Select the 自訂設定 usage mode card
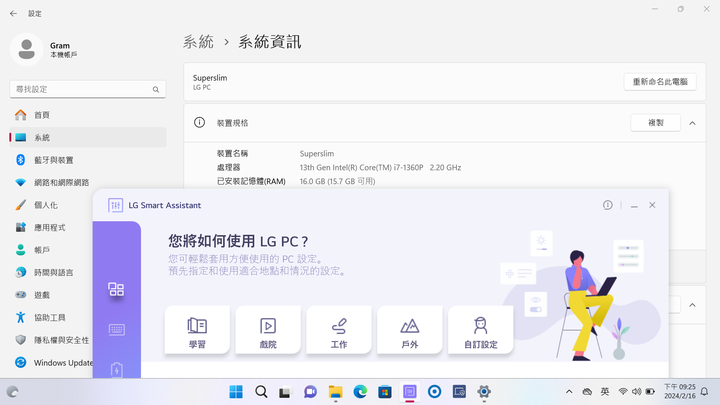The image size is (720, 405). coord(480,330)
